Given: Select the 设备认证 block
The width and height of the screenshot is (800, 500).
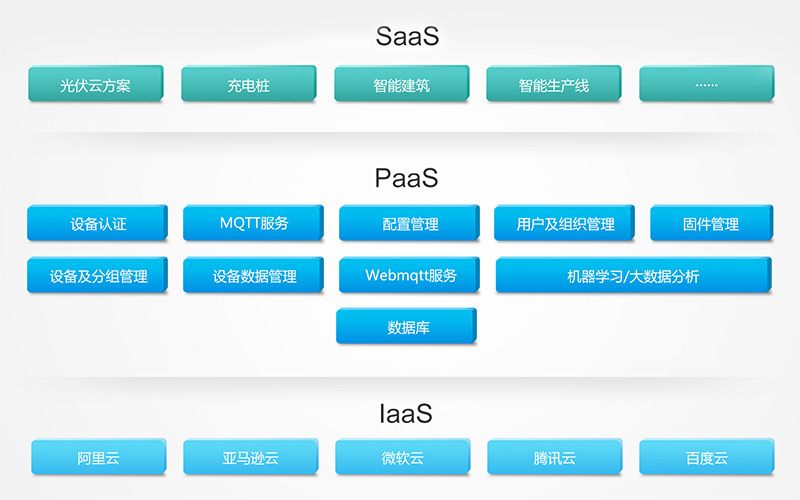Looking at the screenshot, I should (x=98, y=224).
